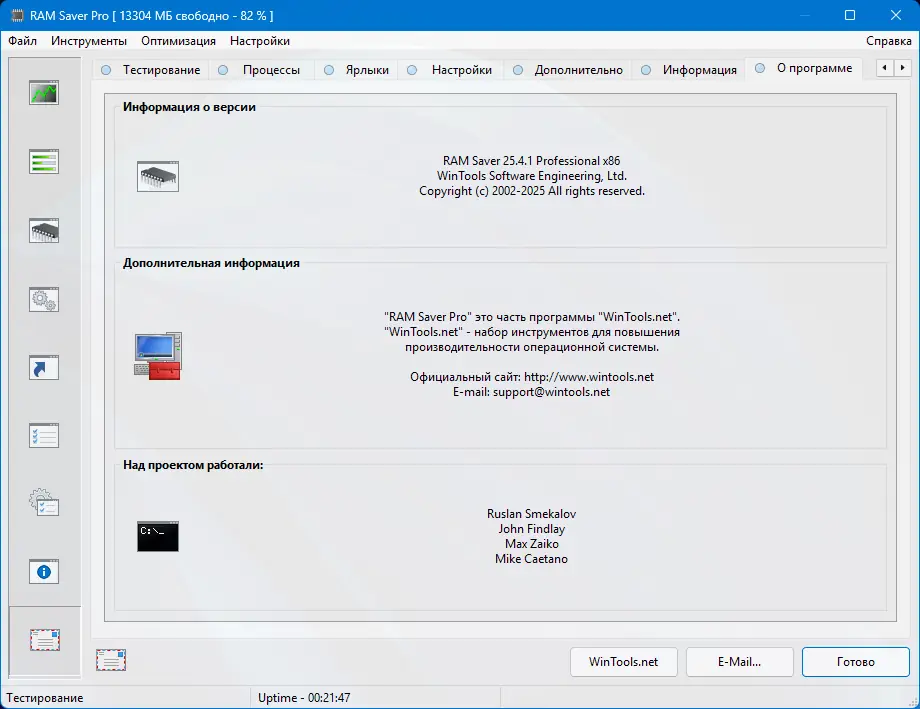Click the command prompt console icon
This screenshot has height=709, width=920.
coord(158,536)
